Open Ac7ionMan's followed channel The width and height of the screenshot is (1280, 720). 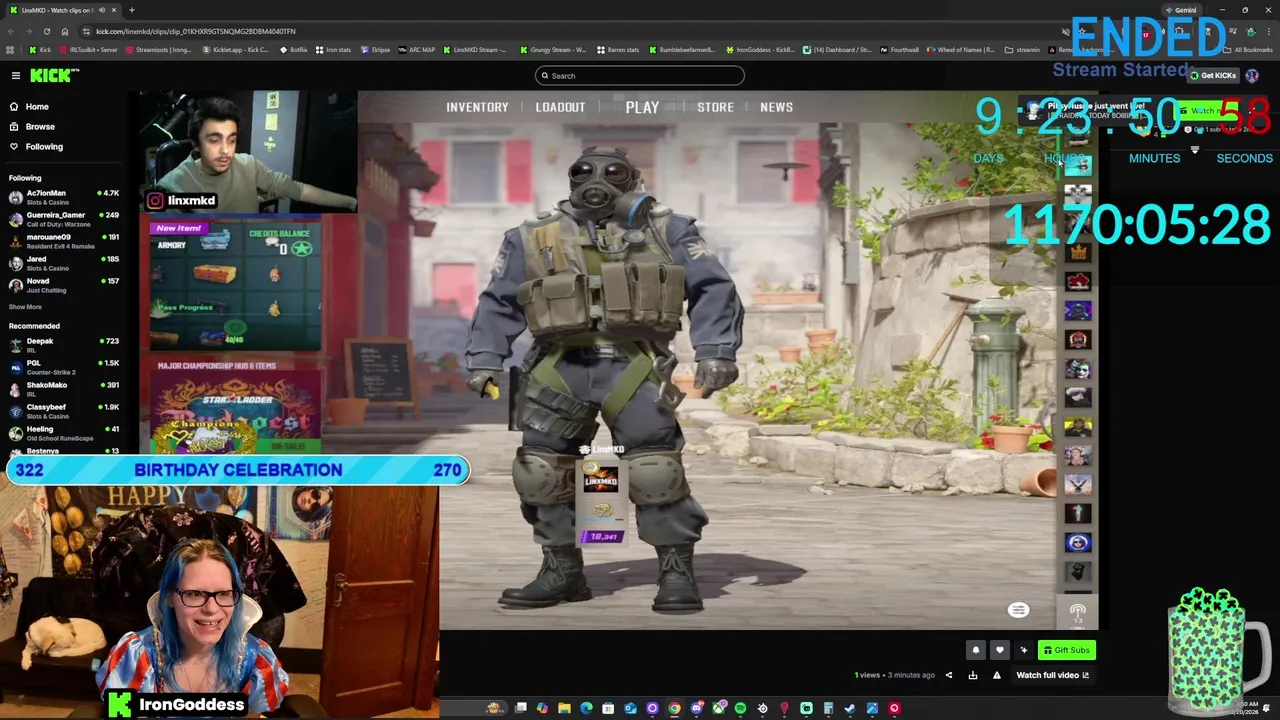(x=64, y=197)
